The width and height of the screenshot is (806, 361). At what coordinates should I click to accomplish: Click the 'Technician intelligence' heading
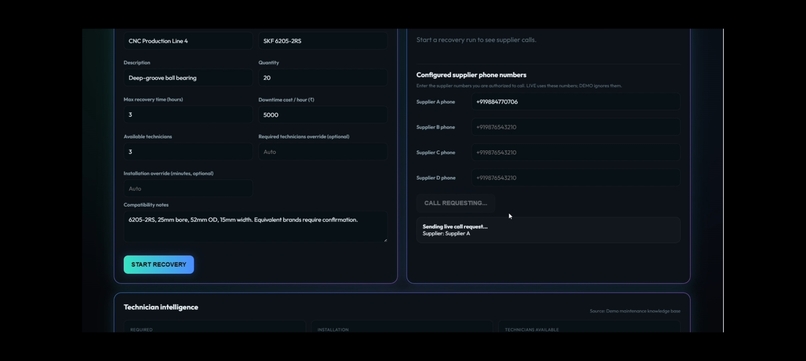tap(161, 307)
